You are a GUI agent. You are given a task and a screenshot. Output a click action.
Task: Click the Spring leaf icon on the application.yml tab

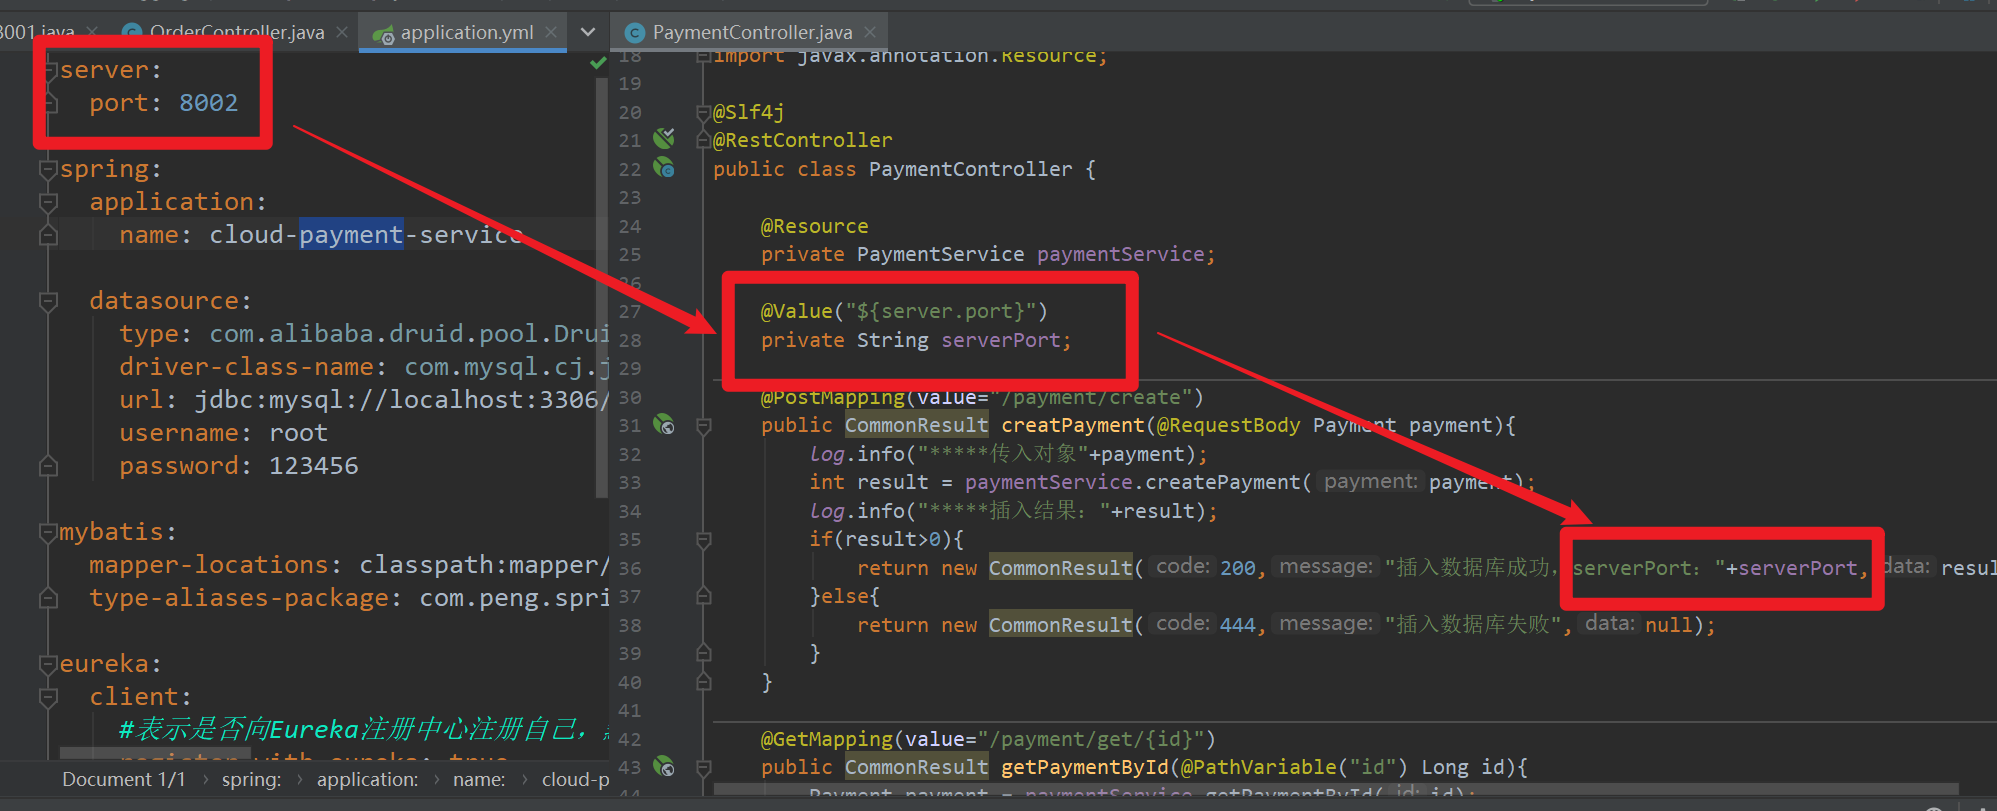pyautogui.click(x=383, y=34)
